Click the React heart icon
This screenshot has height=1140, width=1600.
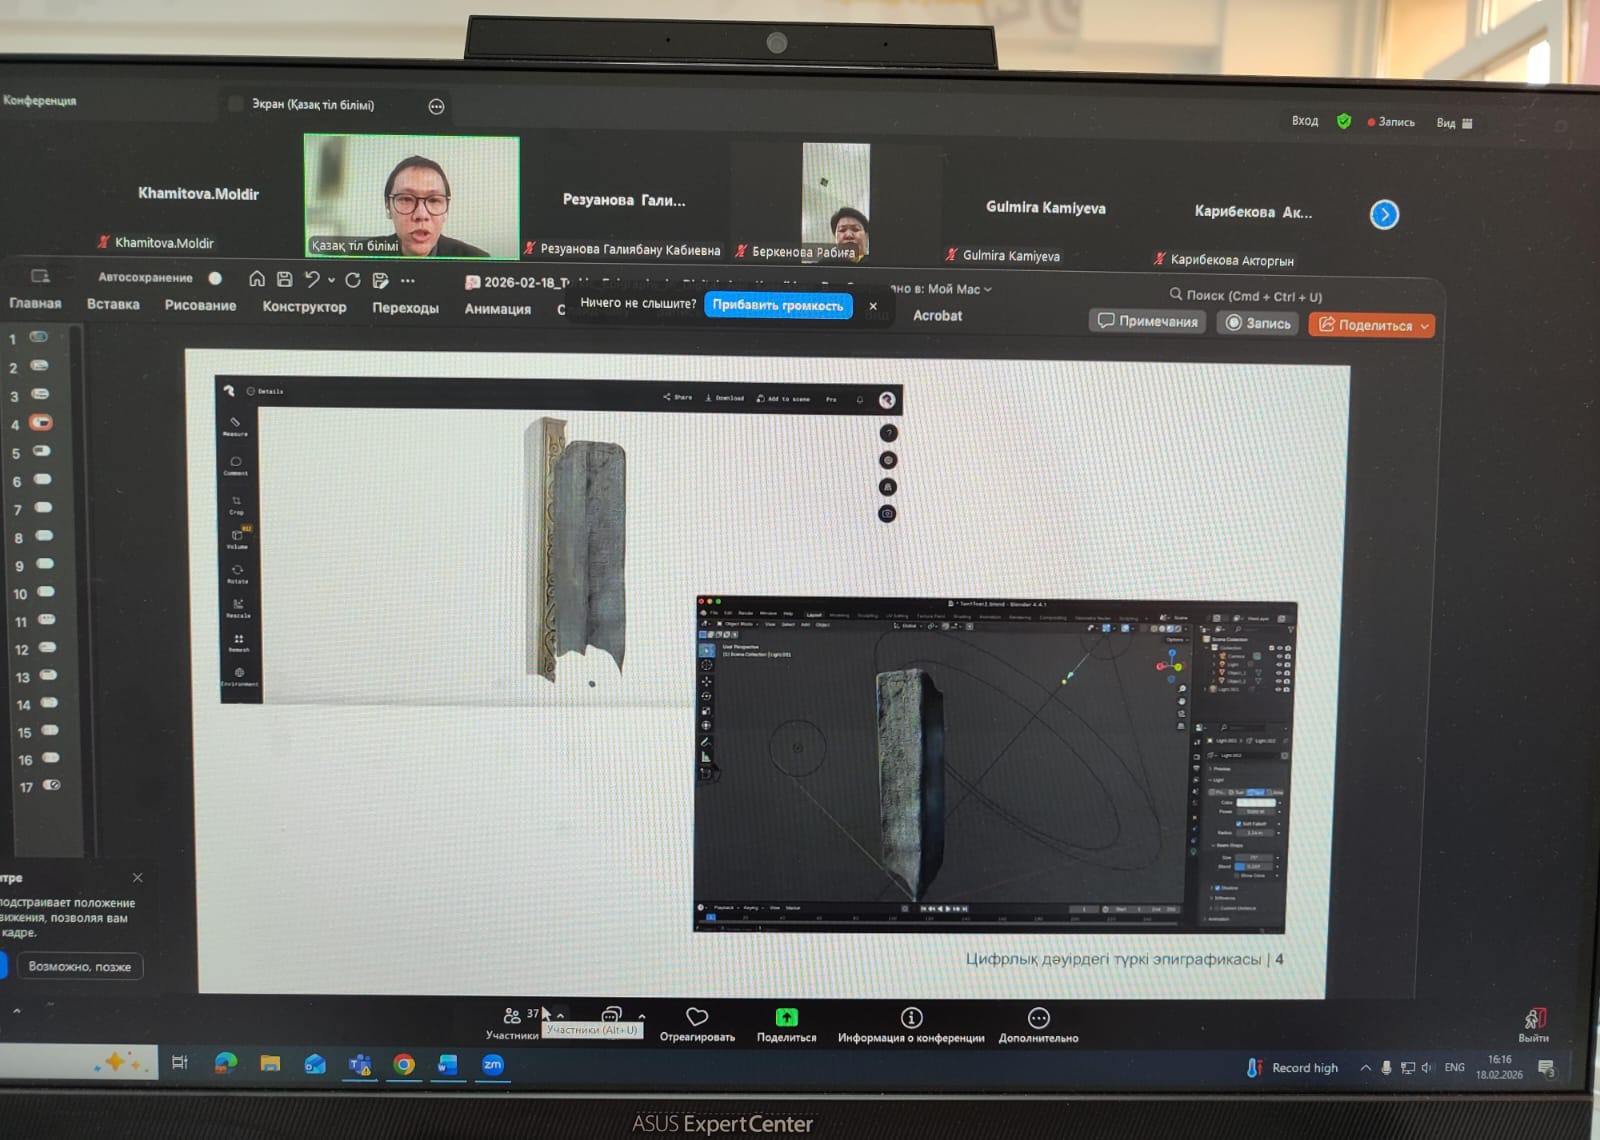(697, 1017)
